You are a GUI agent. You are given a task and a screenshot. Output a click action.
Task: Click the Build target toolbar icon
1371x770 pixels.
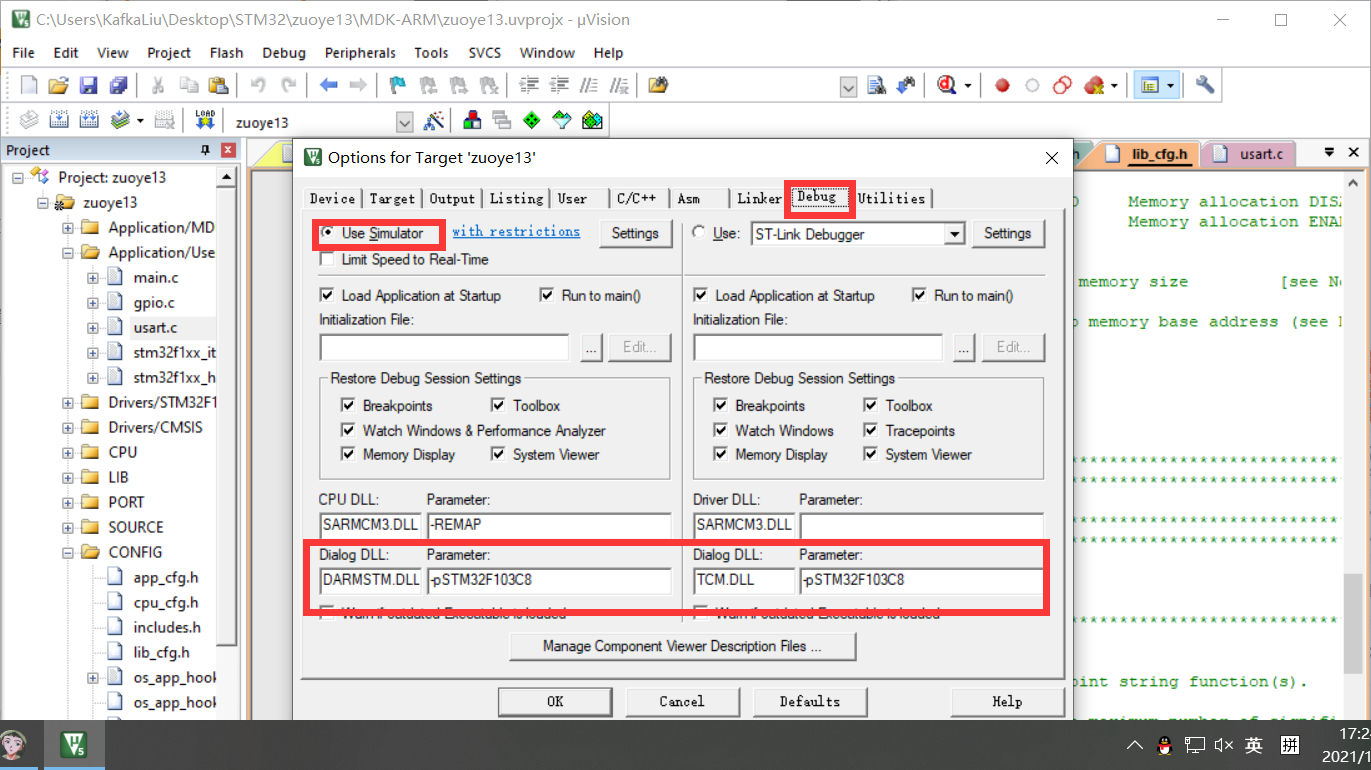(x=59, y=121)
